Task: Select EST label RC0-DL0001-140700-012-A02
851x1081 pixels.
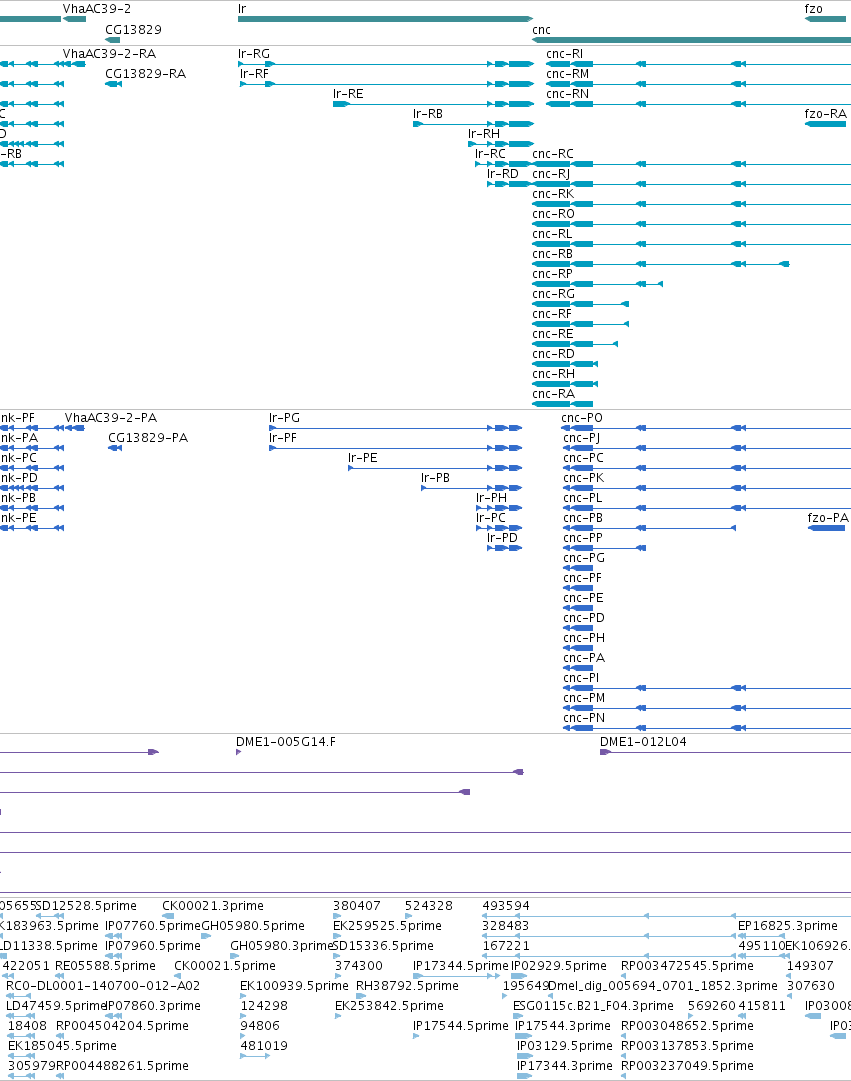Action: (x=103, y=986)
